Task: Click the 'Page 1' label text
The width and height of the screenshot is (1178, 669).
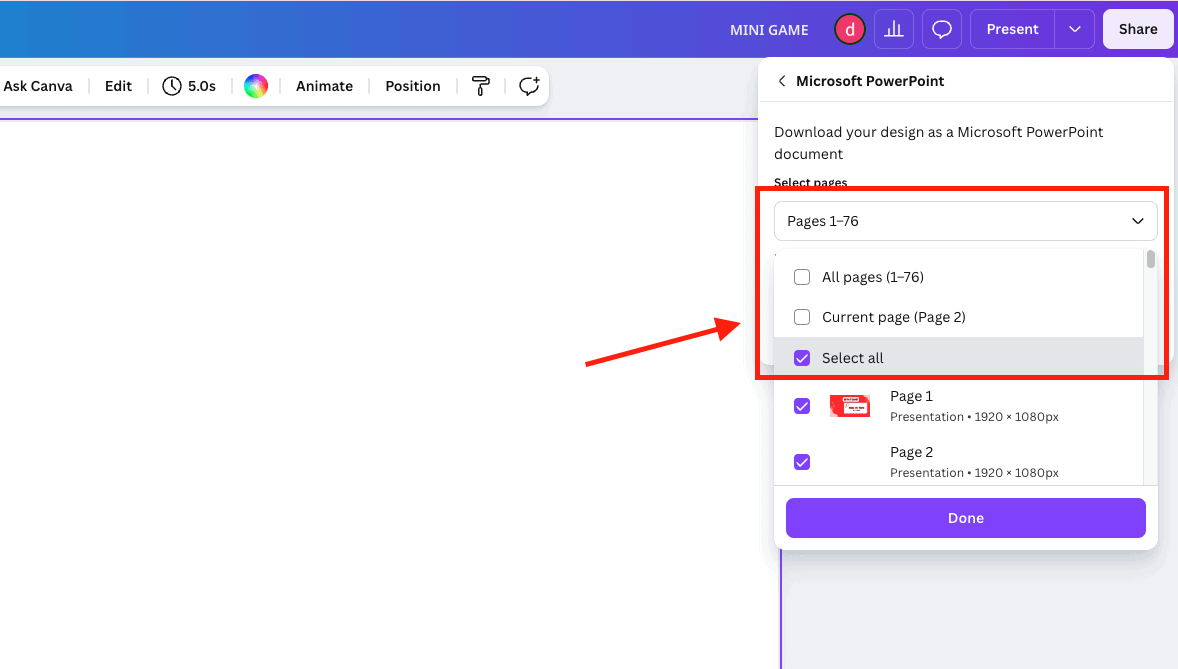Action: 911,396
